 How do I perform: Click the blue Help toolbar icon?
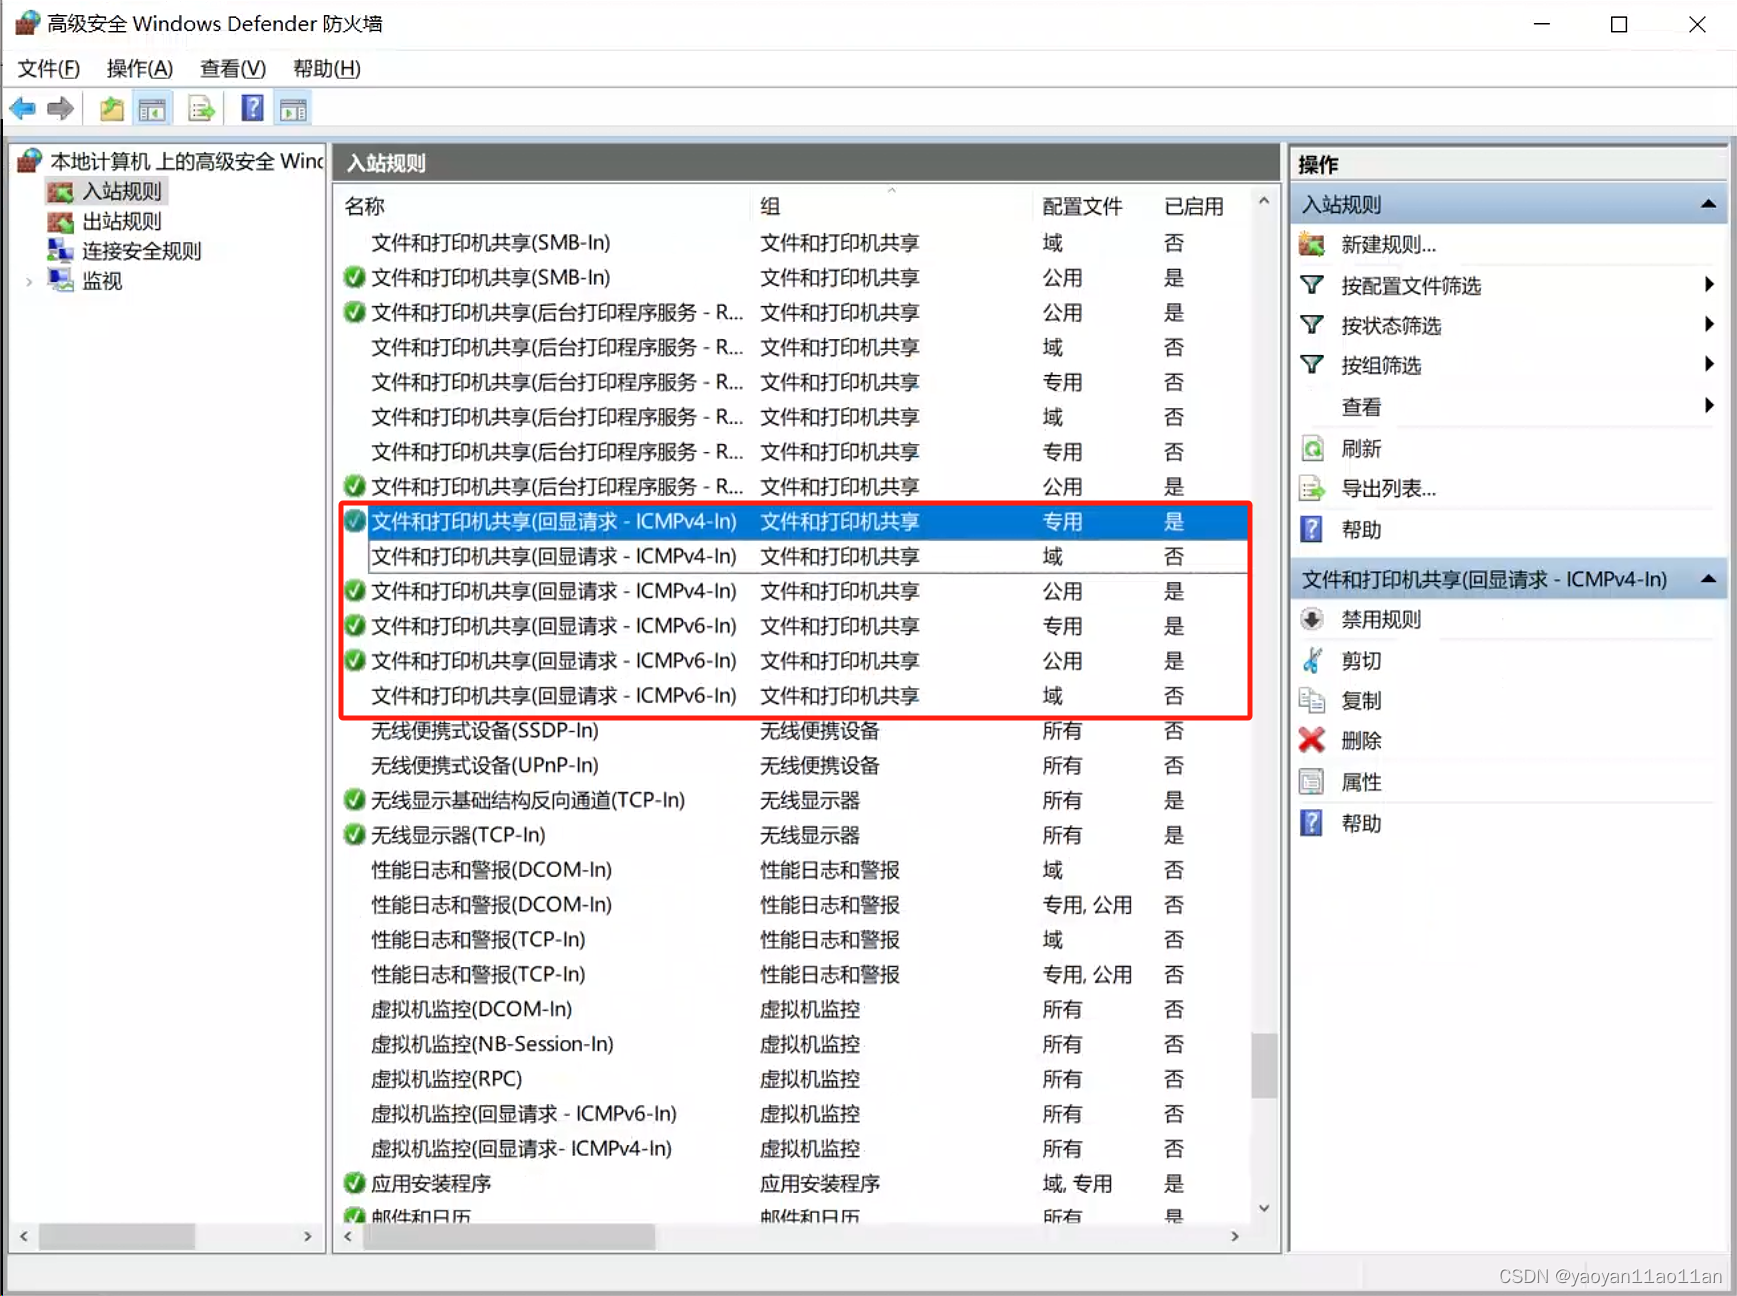253,107
